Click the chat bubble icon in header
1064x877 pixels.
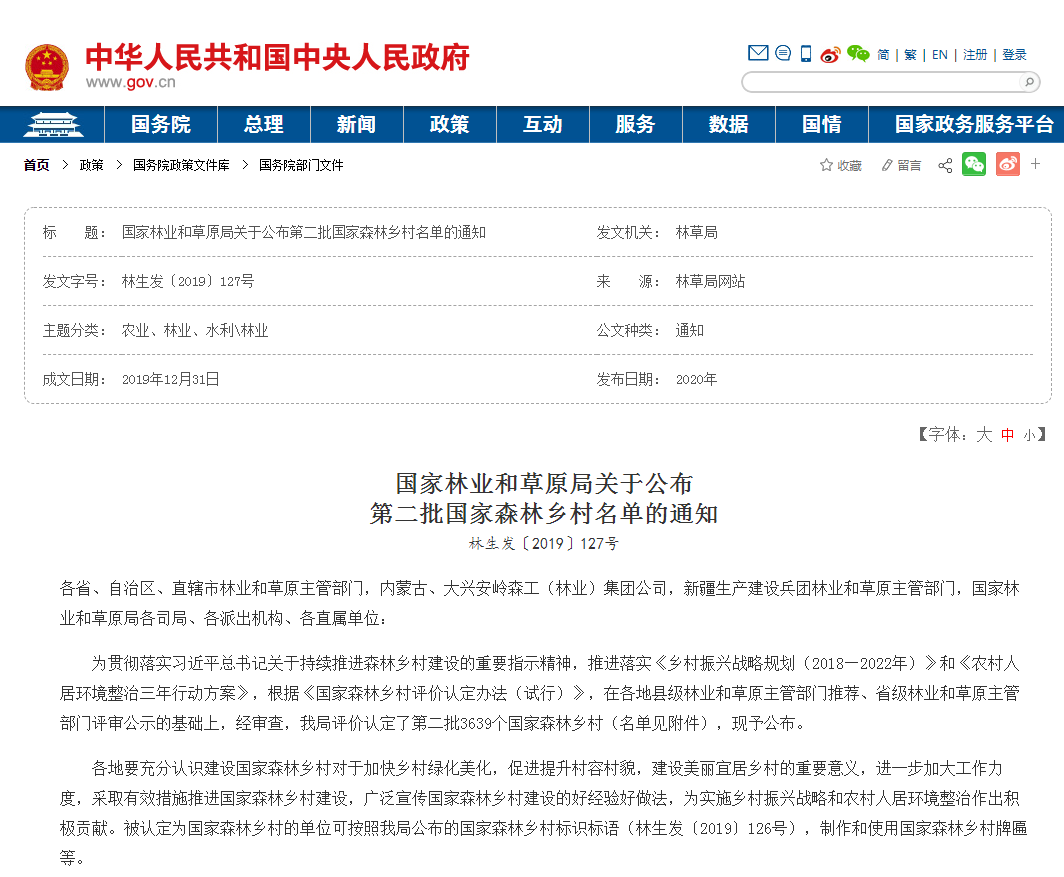[x=783, y=53]
